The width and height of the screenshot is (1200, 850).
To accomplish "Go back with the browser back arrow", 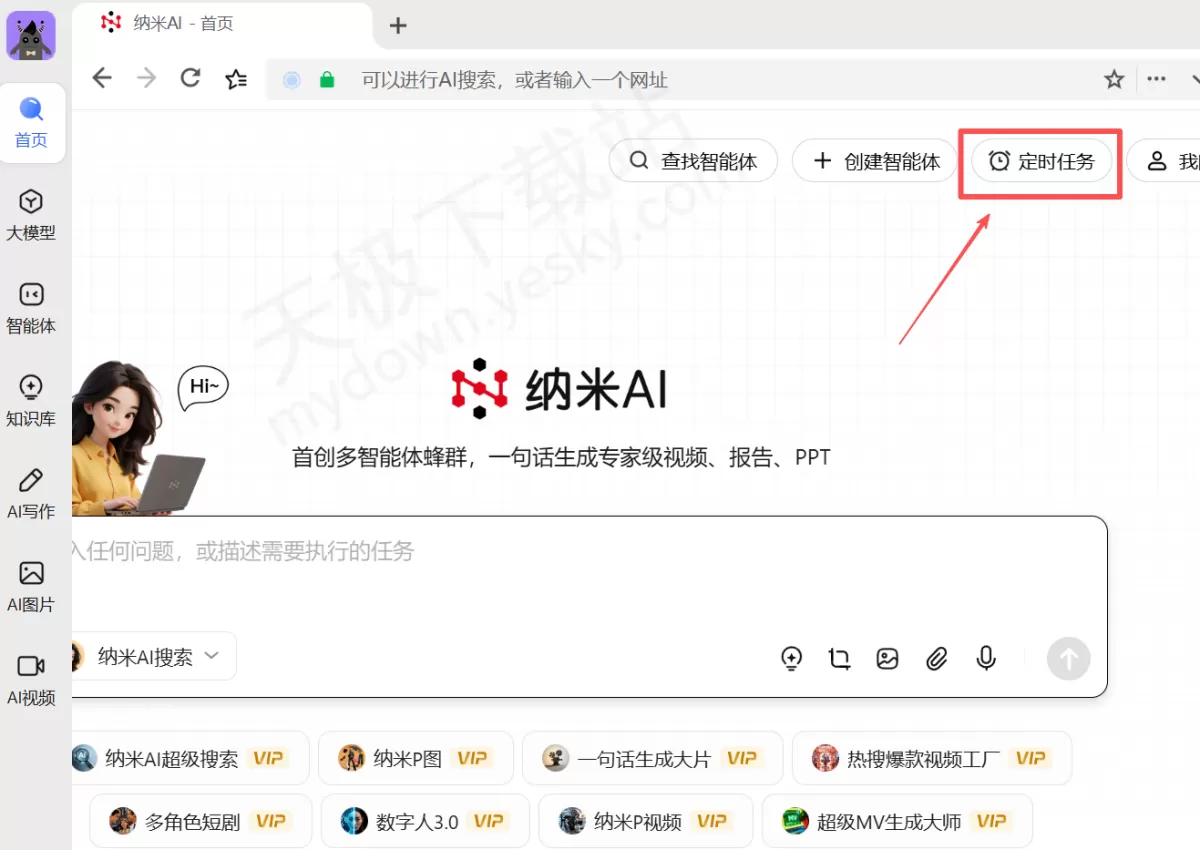I will [102, 79].
